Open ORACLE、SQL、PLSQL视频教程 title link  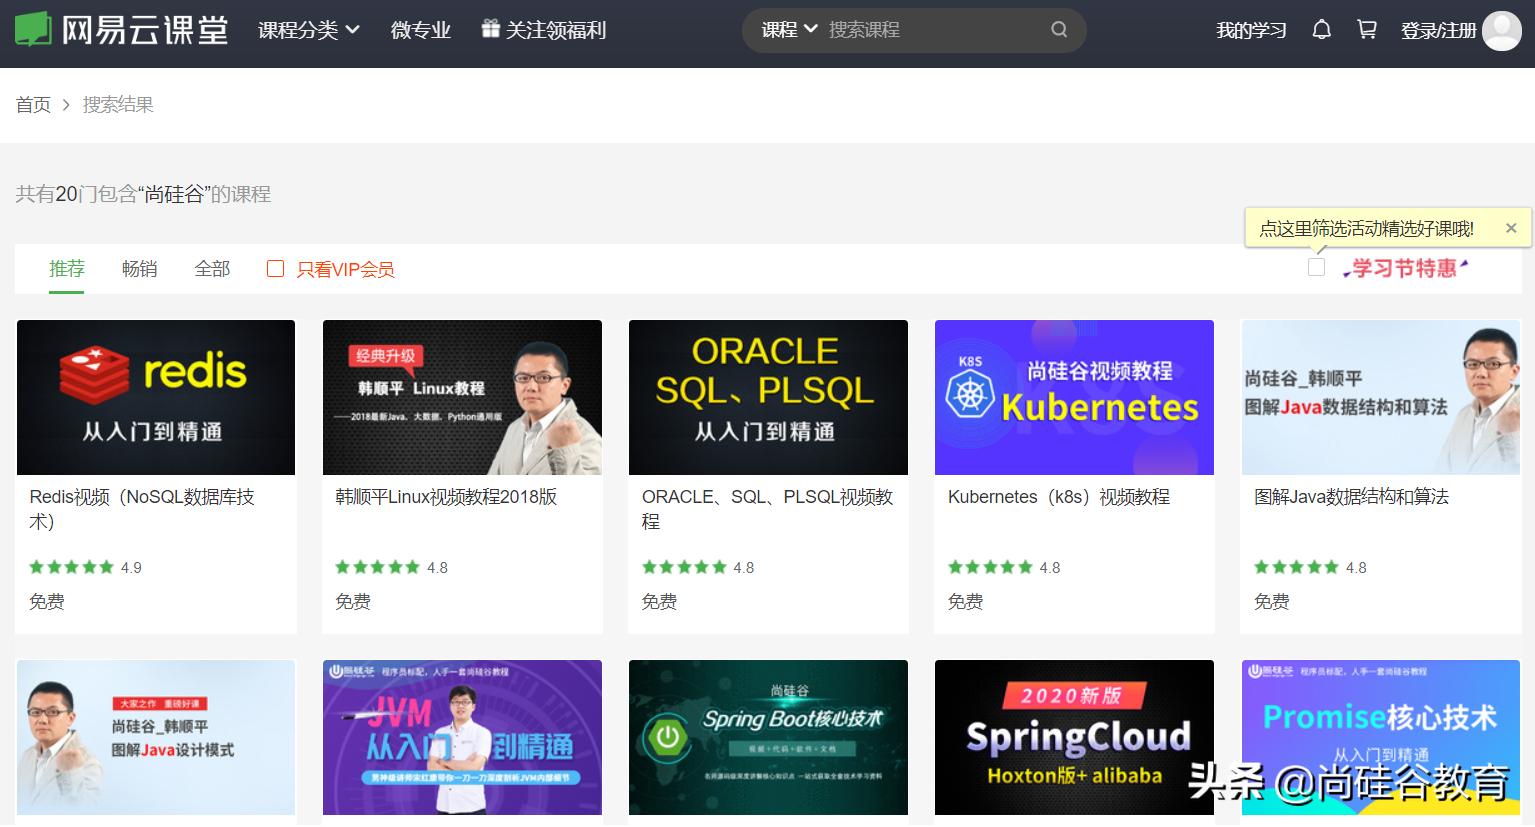point(767,509)
